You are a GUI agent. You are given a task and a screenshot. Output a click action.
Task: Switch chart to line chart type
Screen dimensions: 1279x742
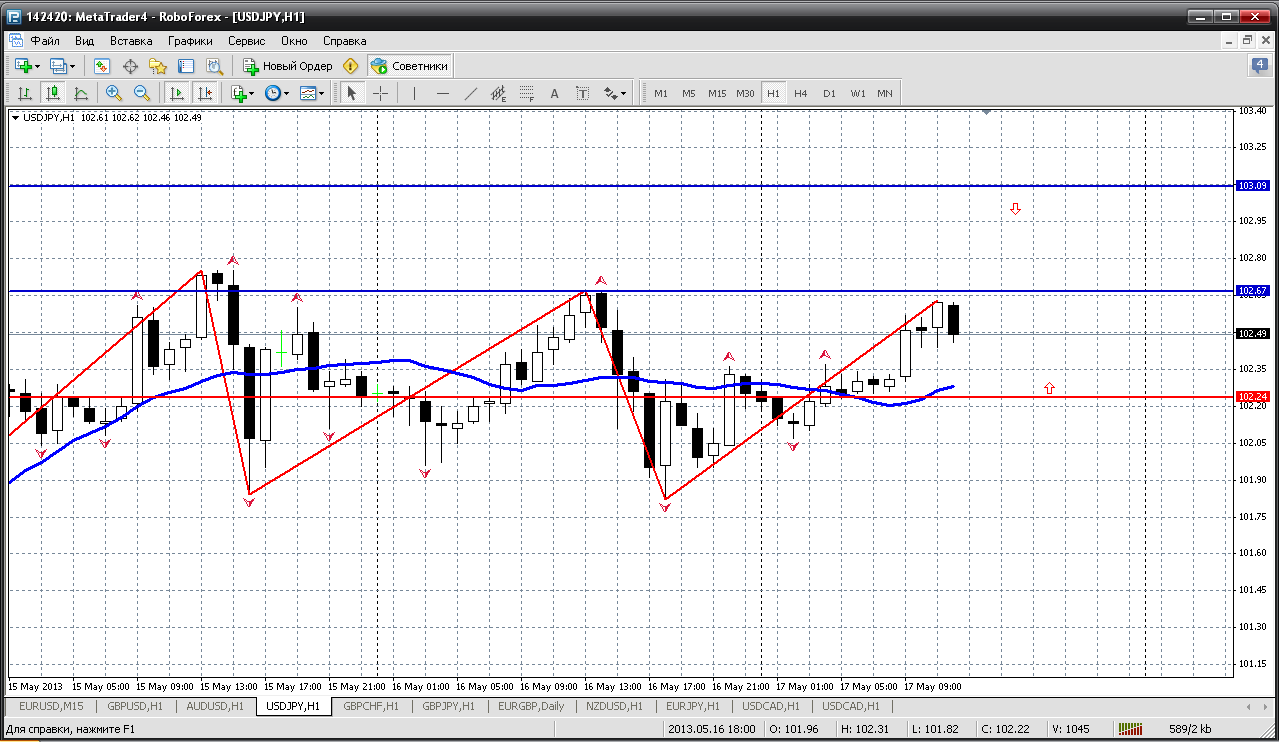point(81,93)
